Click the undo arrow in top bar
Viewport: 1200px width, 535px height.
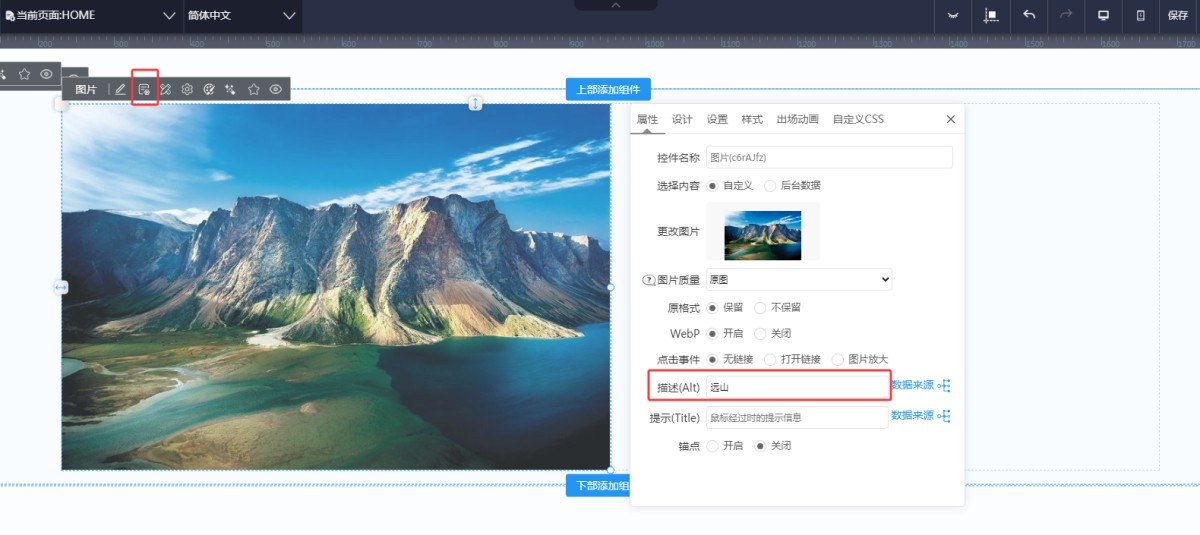pos(1029,15)
